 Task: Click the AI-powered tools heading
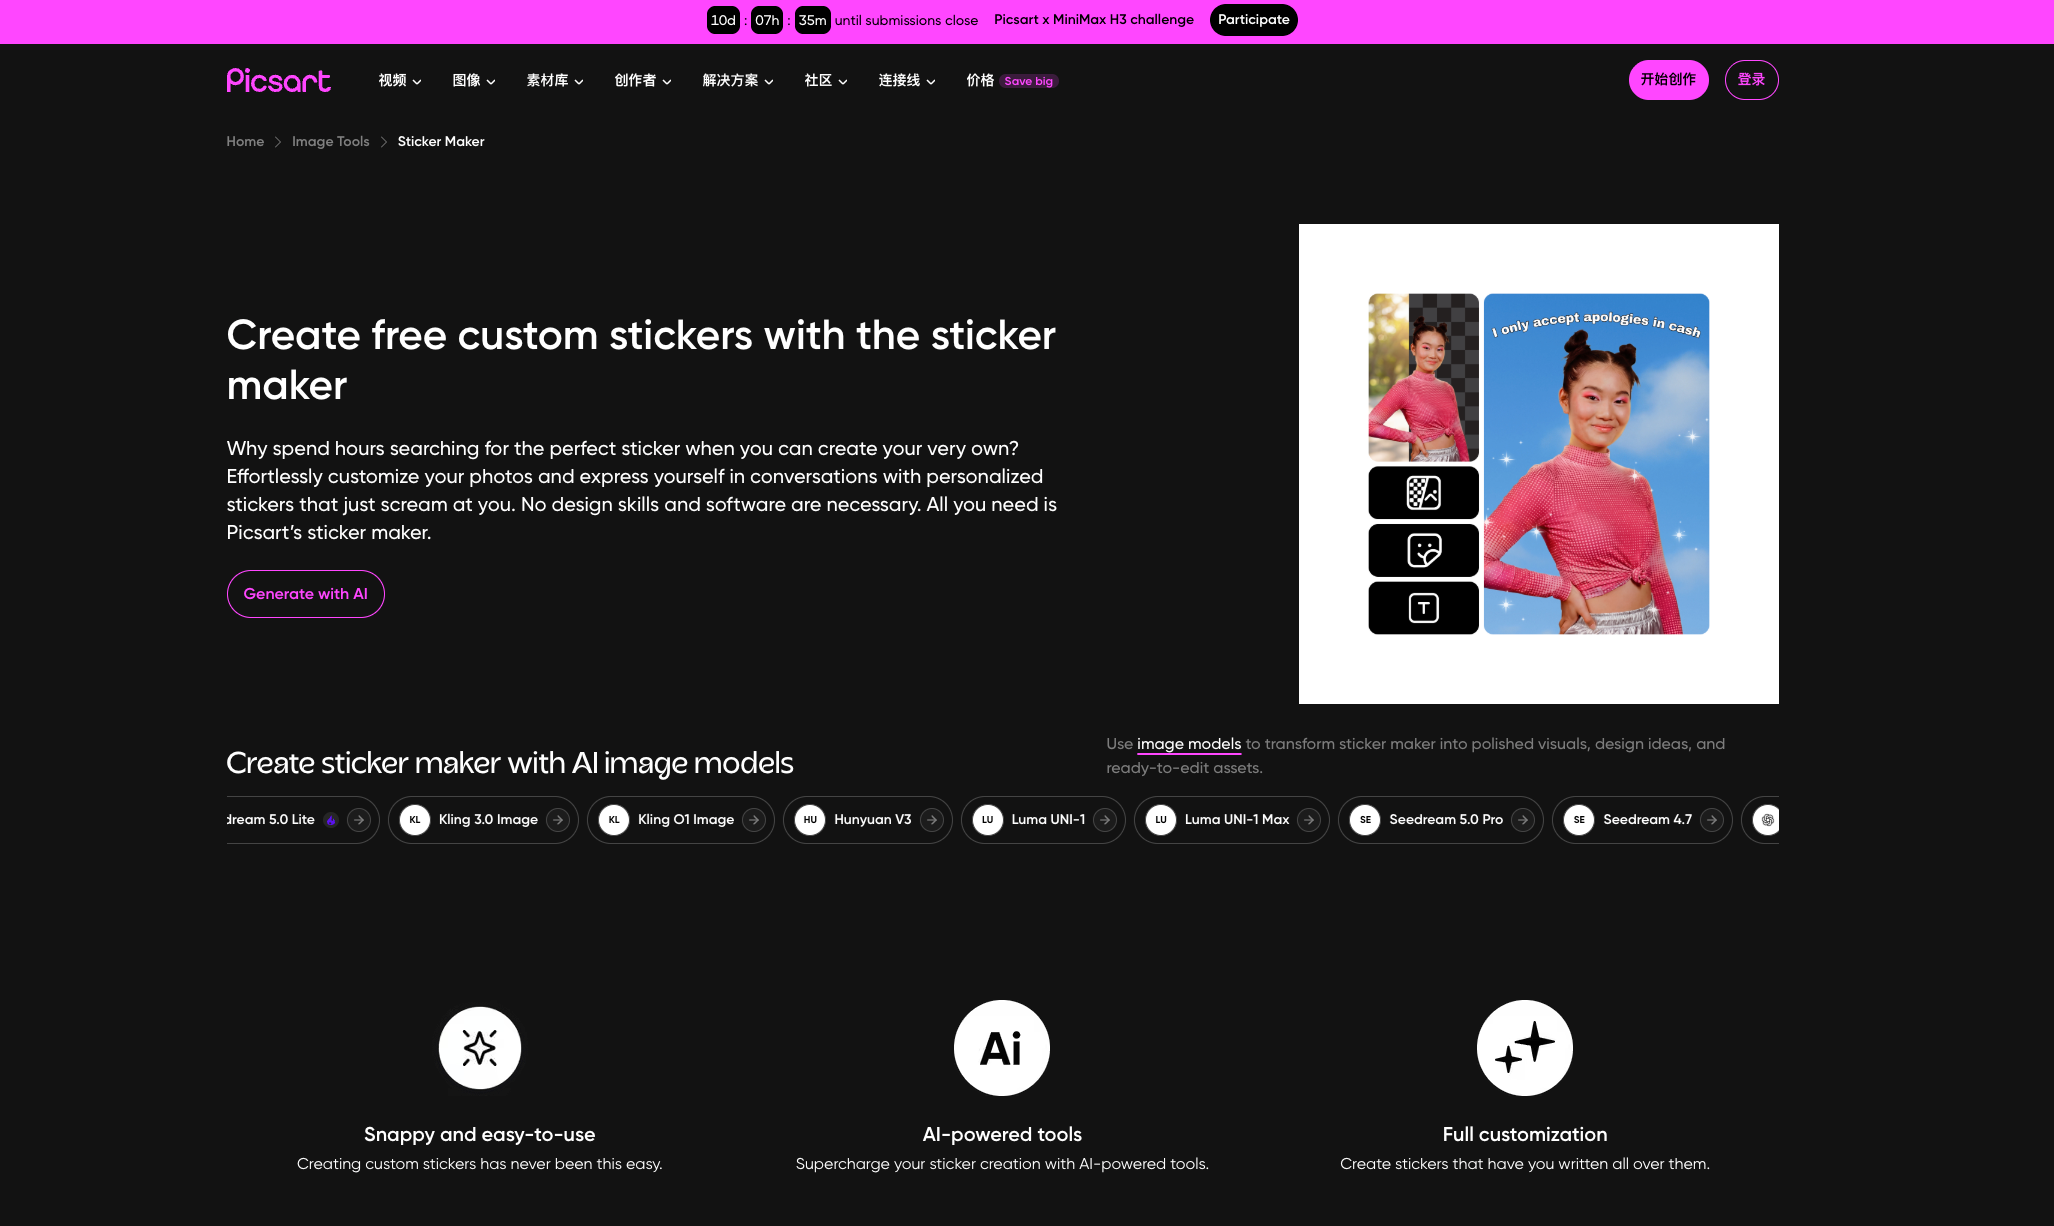pyautogui.click(x=1002, y=1134)
